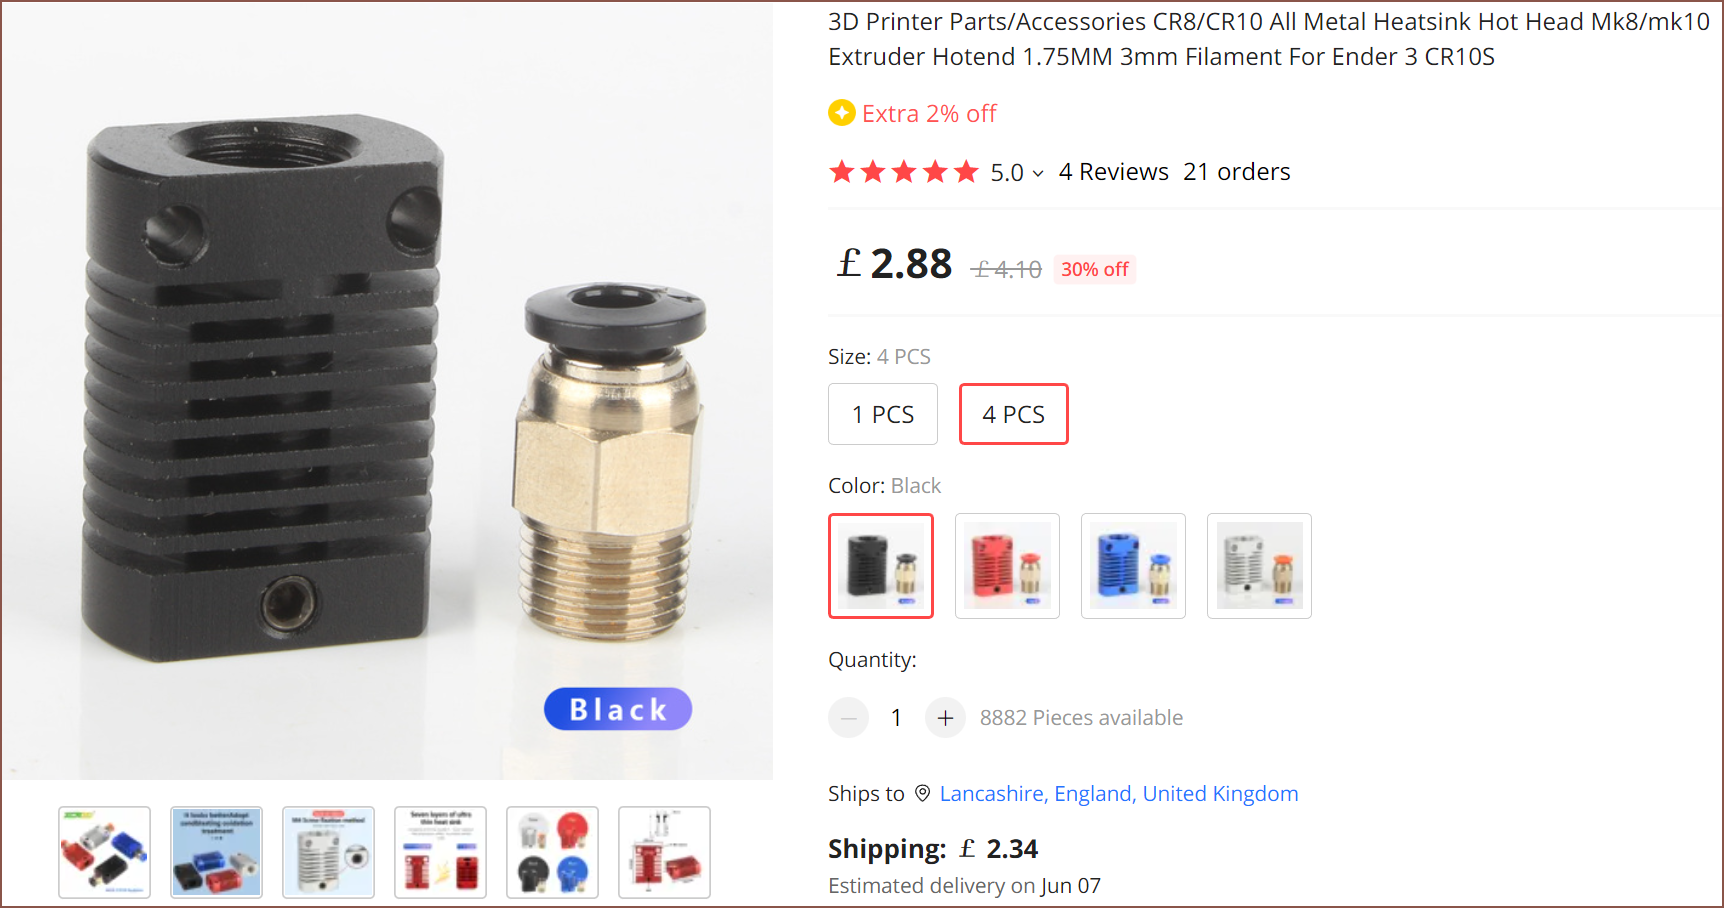
Task: View third thumbnail showing silver heatsink
Action: click(x=328, y=852)
